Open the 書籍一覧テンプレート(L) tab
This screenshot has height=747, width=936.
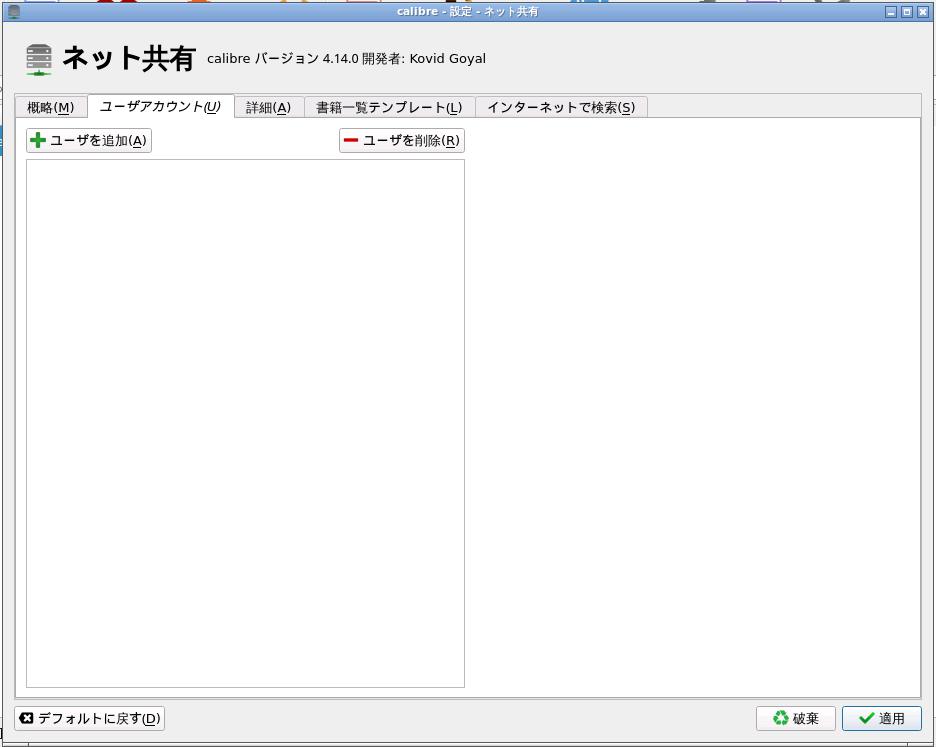389,107
